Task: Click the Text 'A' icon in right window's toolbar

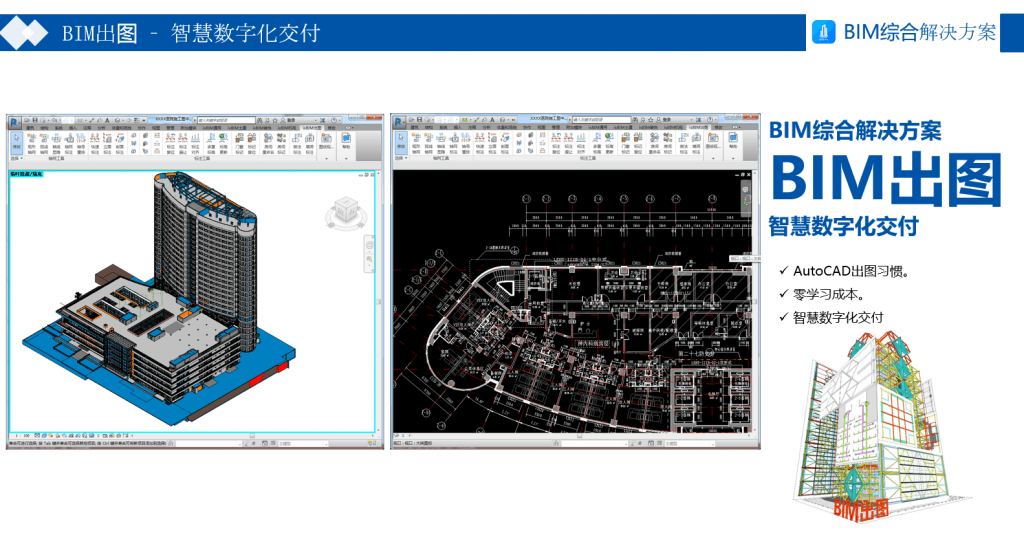Action: (x=492, y=120)
